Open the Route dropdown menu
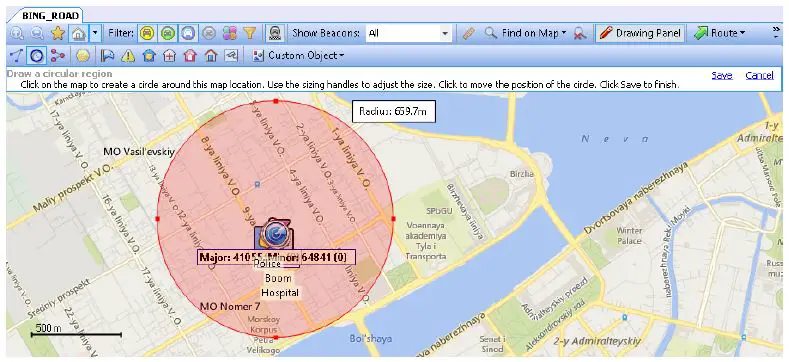The image size is (789, 362). 720,34
